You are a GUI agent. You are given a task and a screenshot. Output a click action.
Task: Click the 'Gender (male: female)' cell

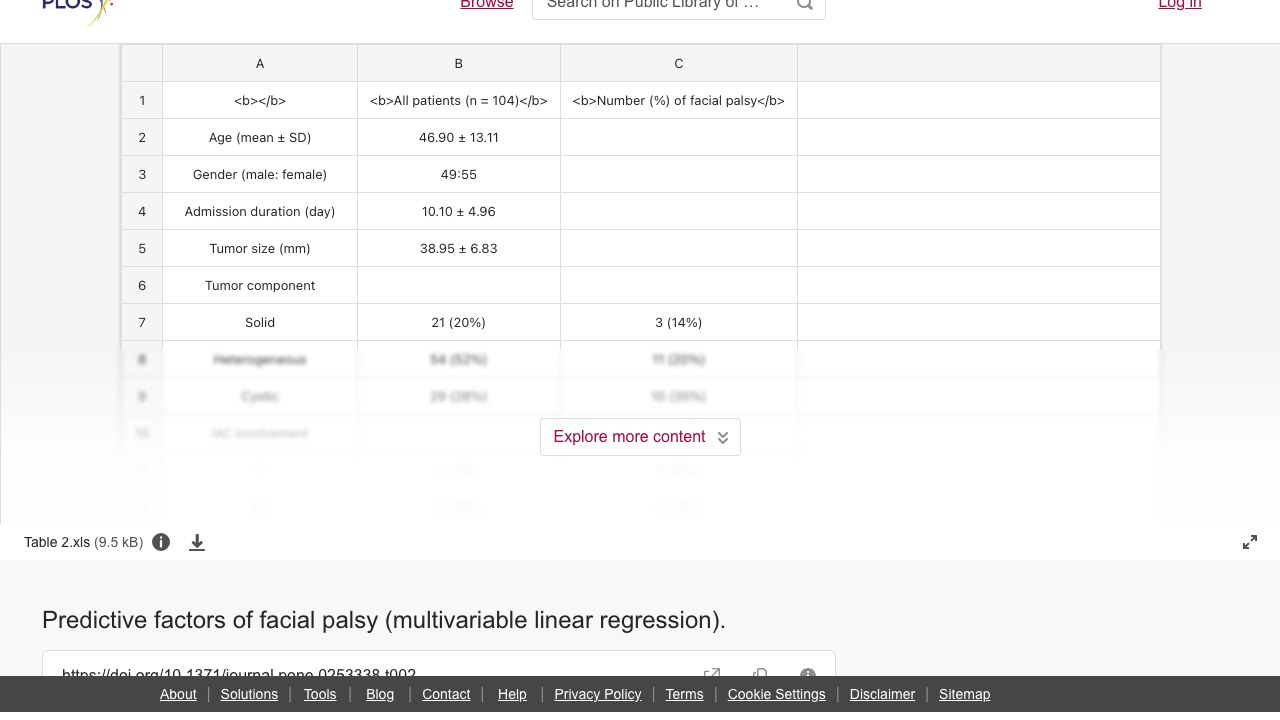tap(260, 174)
